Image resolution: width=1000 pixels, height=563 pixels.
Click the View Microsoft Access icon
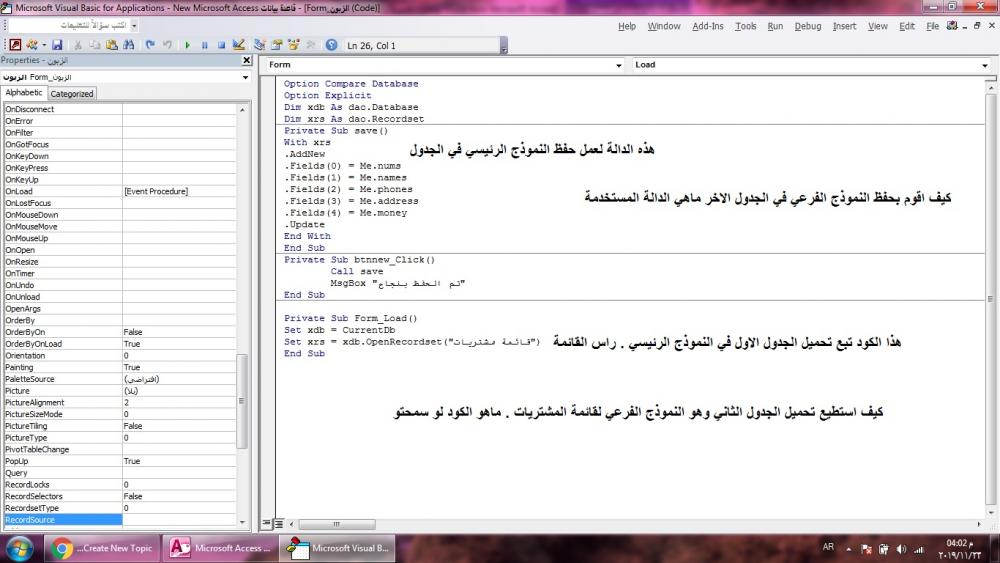pos(15,45)
